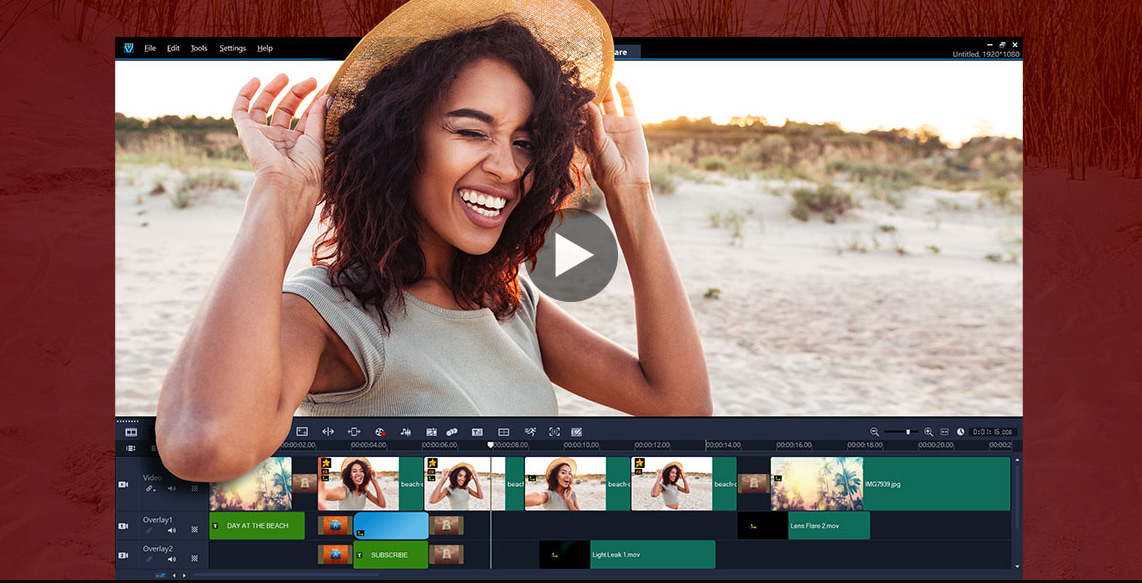Open the Settings menu
1142x583 pixels.
pos(232,48)
